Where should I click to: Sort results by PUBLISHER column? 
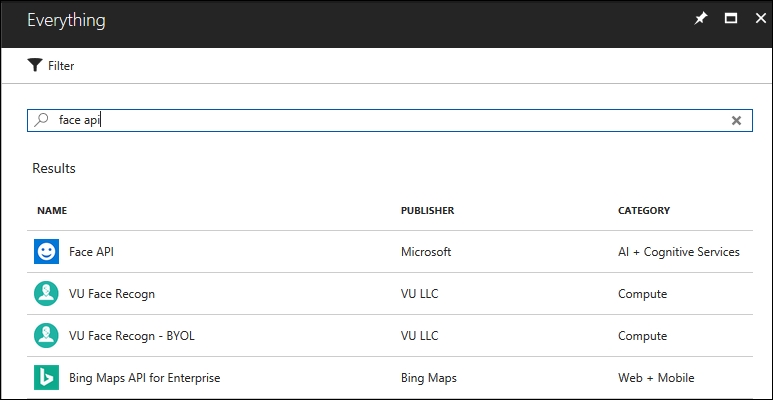coord(427,211)
